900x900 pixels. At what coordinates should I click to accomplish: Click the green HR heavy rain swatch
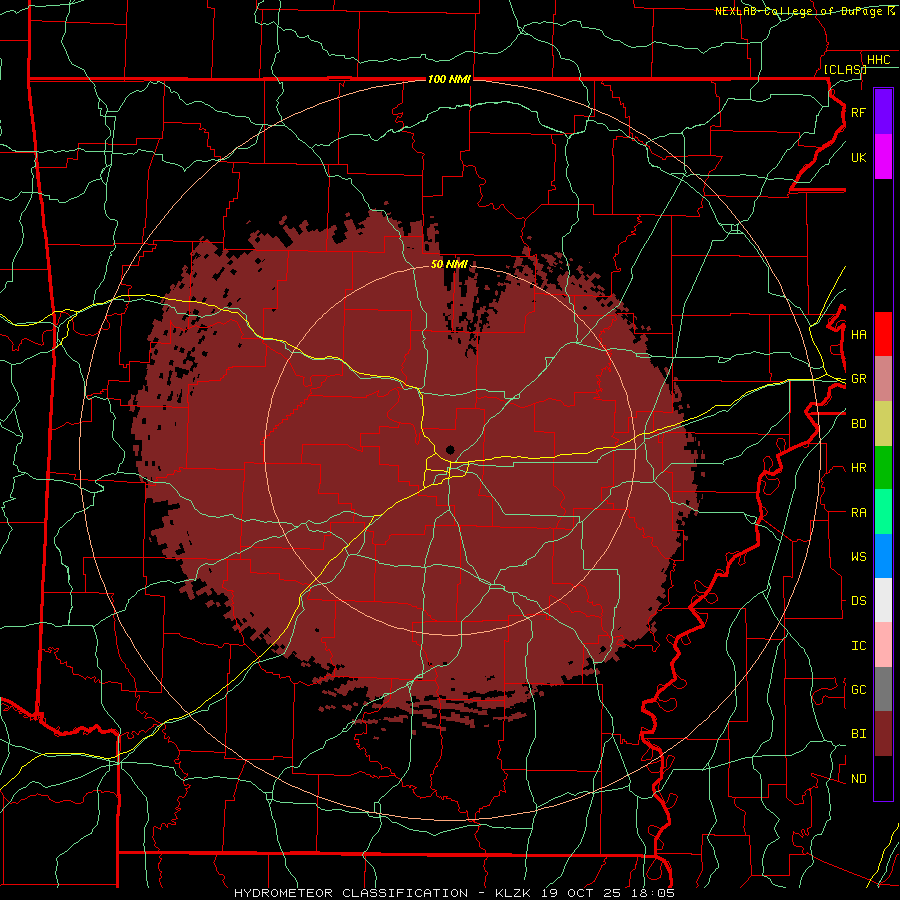(x=883, y=467)
